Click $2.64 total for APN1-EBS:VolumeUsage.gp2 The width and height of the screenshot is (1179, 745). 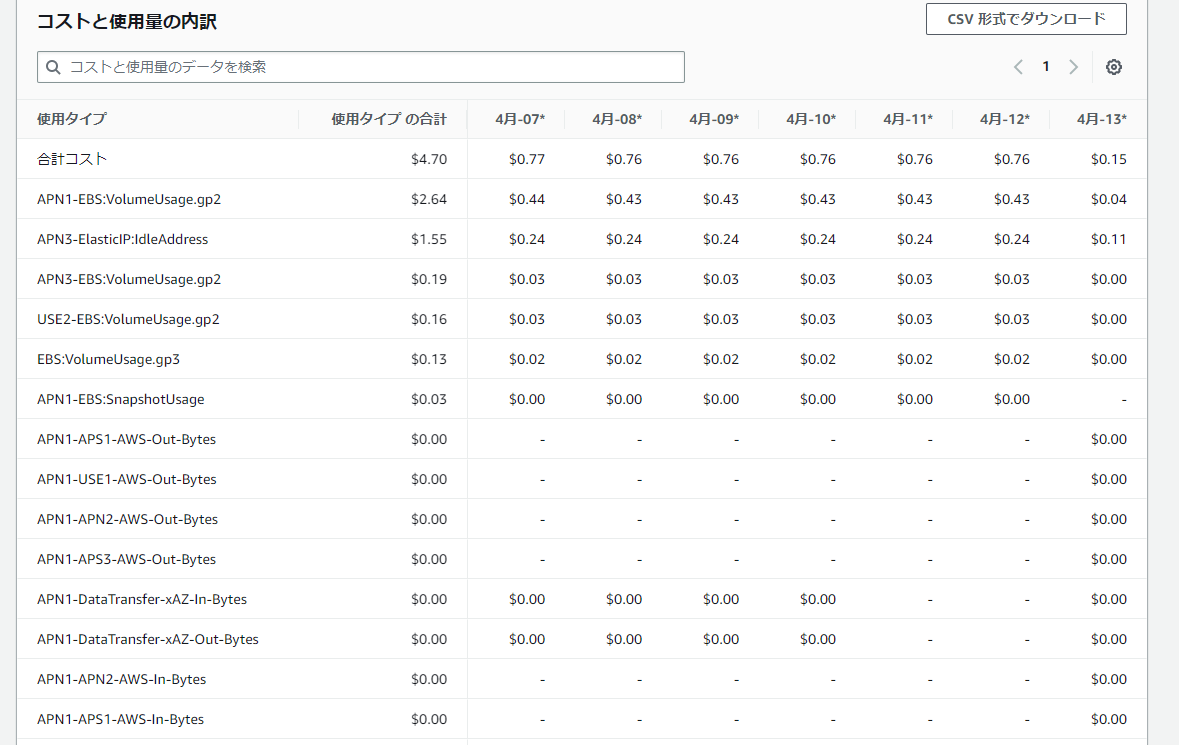[429, 199]
